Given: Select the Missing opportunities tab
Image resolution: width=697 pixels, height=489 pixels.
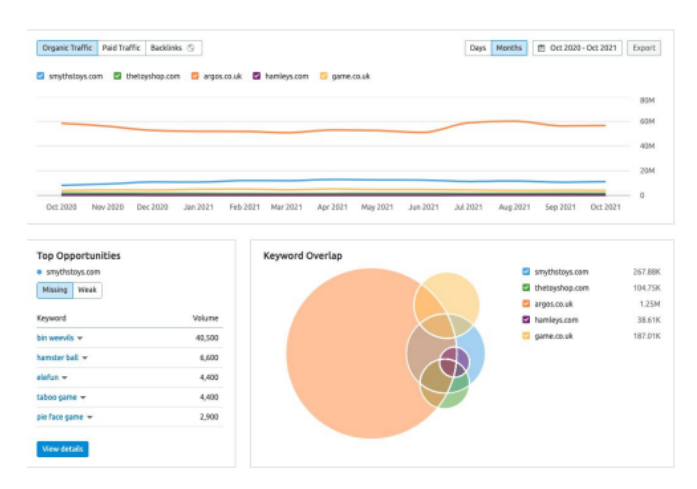Looking at the screenshot, I should coord(55,290).
